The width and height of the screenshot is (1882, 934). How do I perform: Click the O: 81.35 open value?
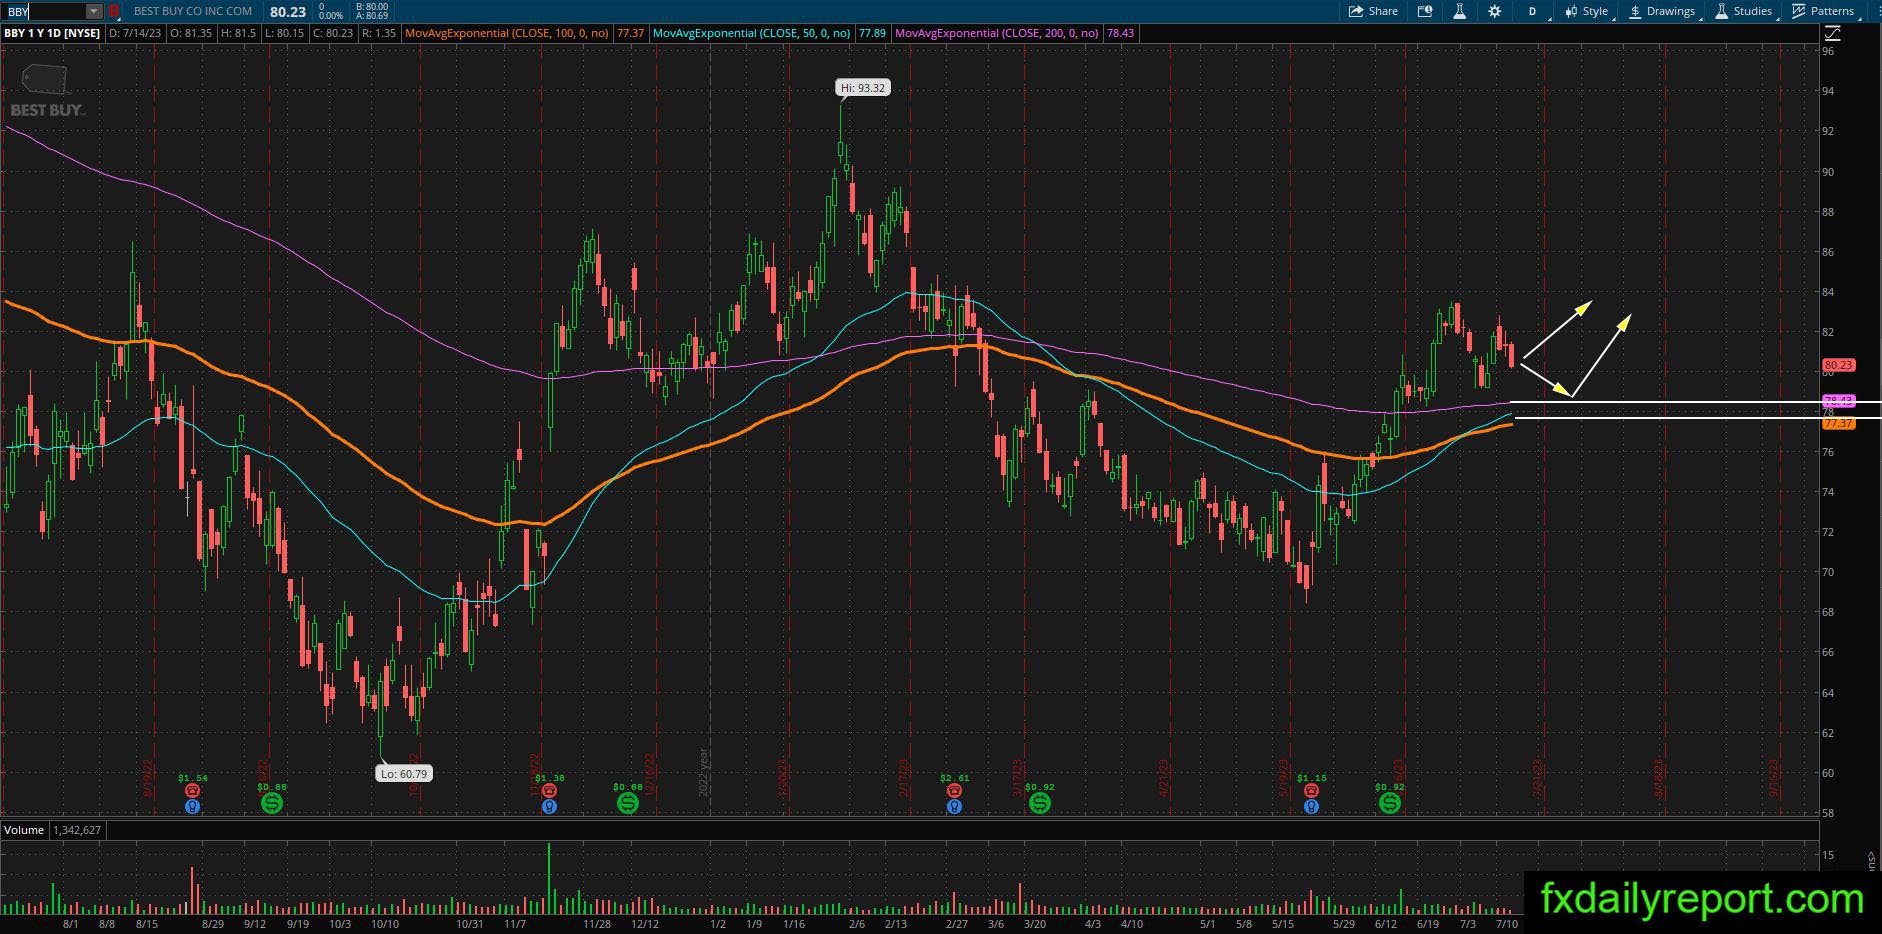[190, 33]
